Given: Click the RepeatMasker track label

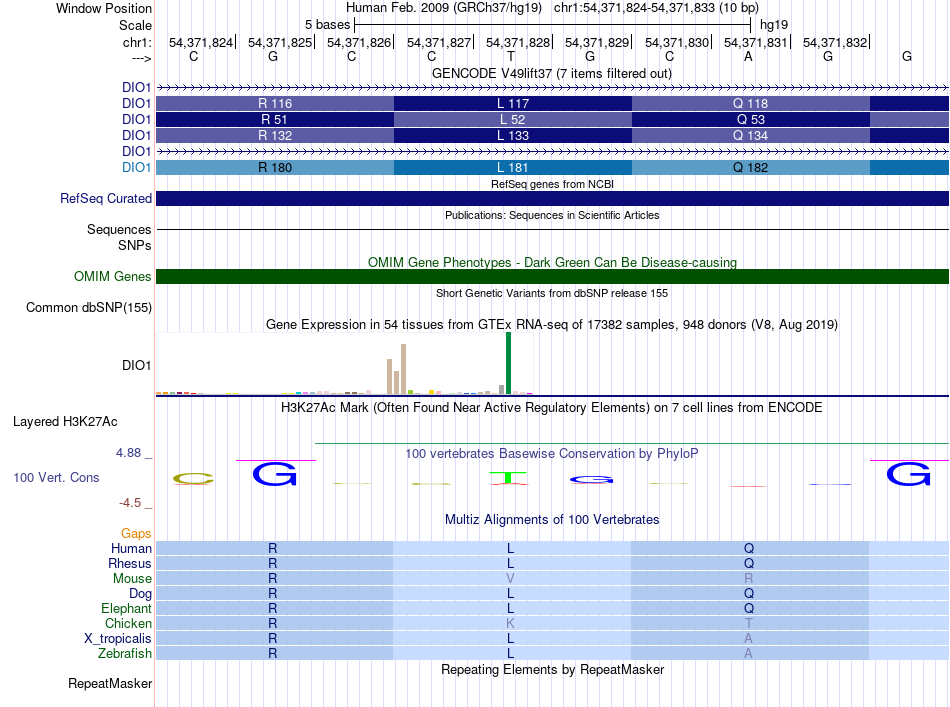Looking at the screenshot, I should coord(110,683).
